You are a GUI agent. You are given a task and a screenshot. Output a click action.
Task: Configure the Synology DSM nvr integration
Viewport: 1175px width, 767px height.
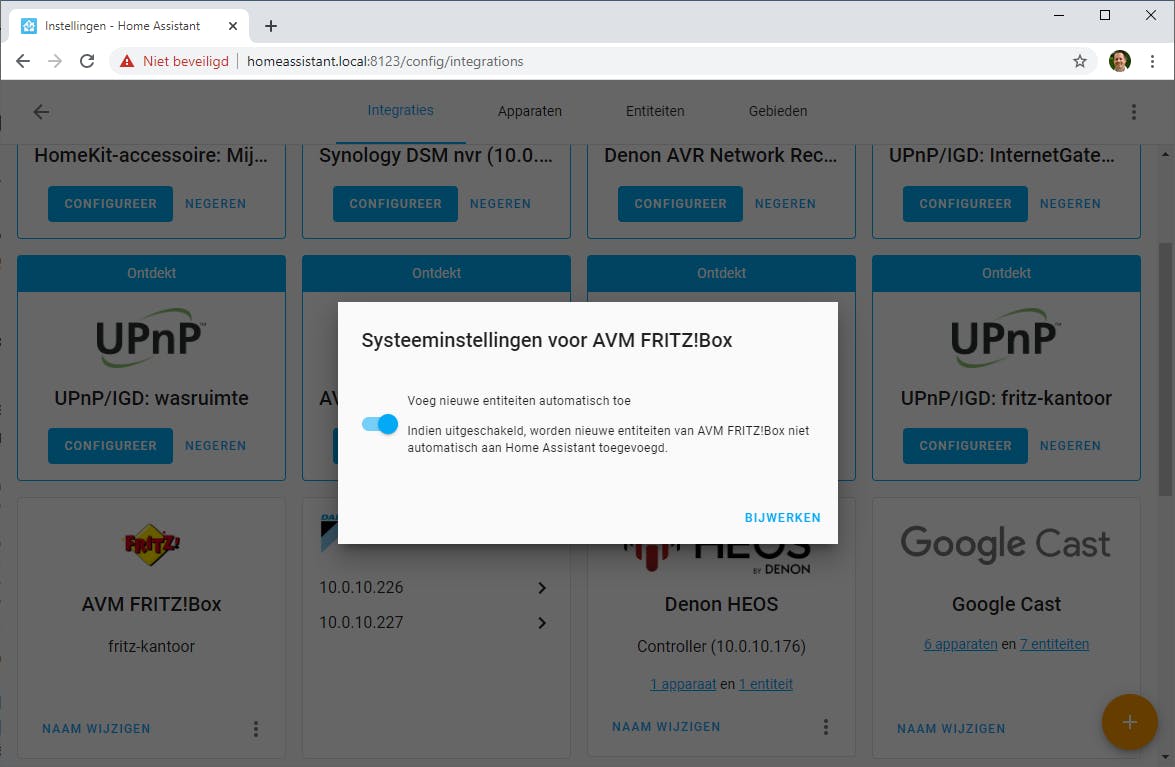click(x=395, y=204)
